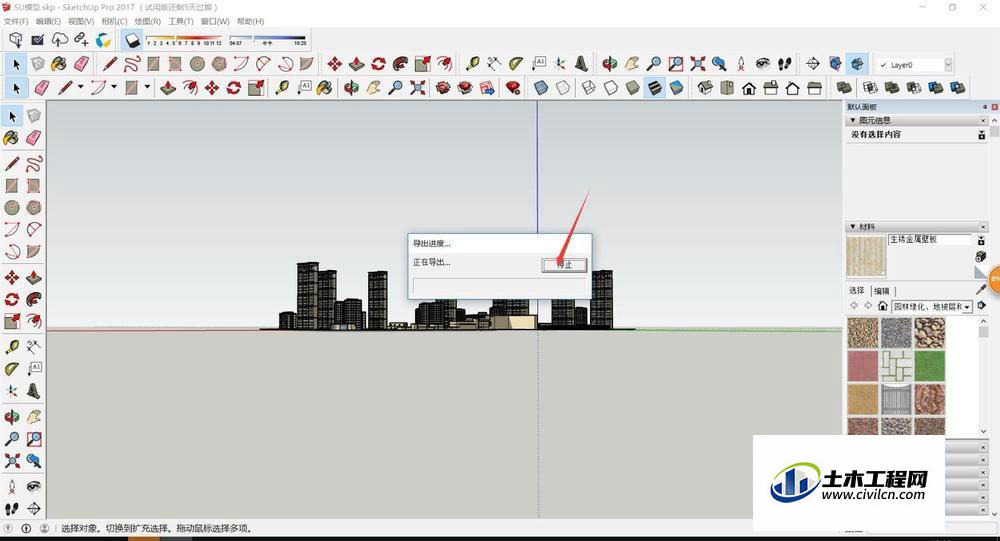Enable Hidden Line face style
The image size is (1000, 541).
click(611, 87)
